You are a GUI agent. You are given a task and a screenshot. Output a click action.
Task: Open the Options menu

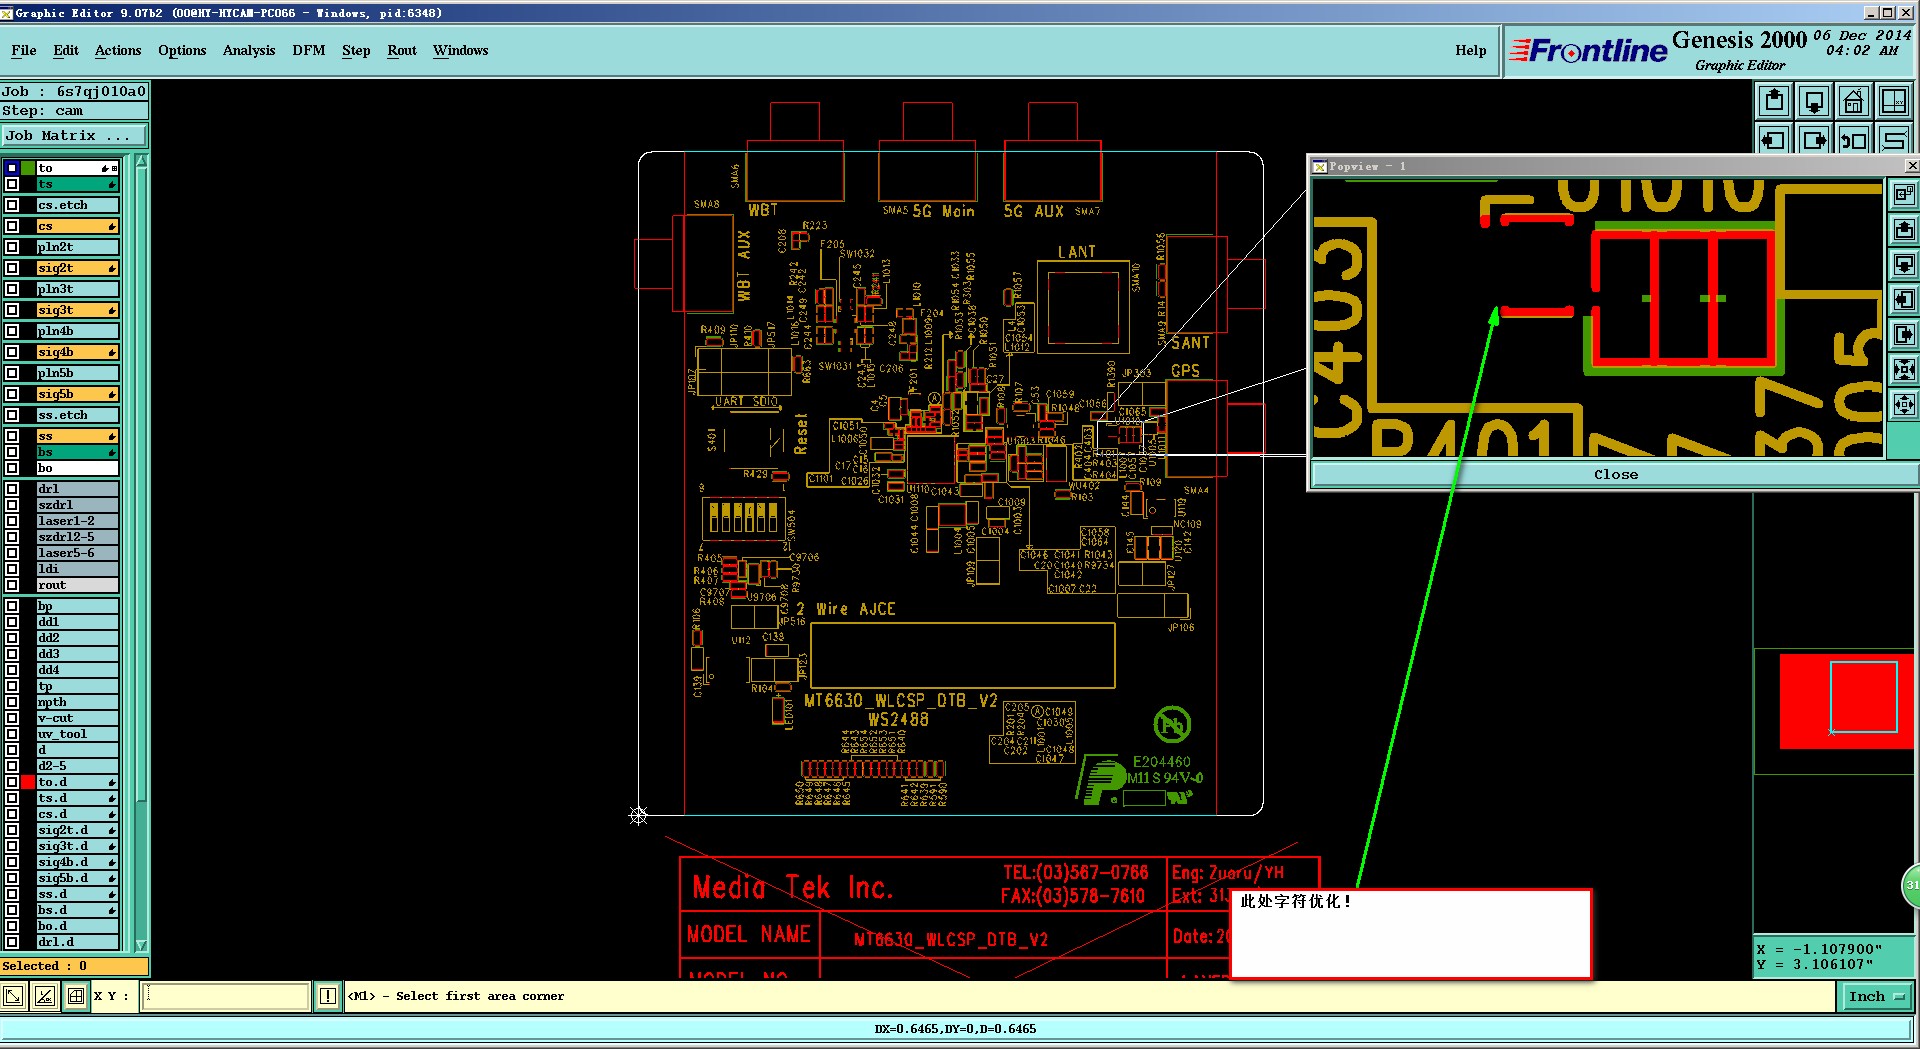(x=182, y=50)
